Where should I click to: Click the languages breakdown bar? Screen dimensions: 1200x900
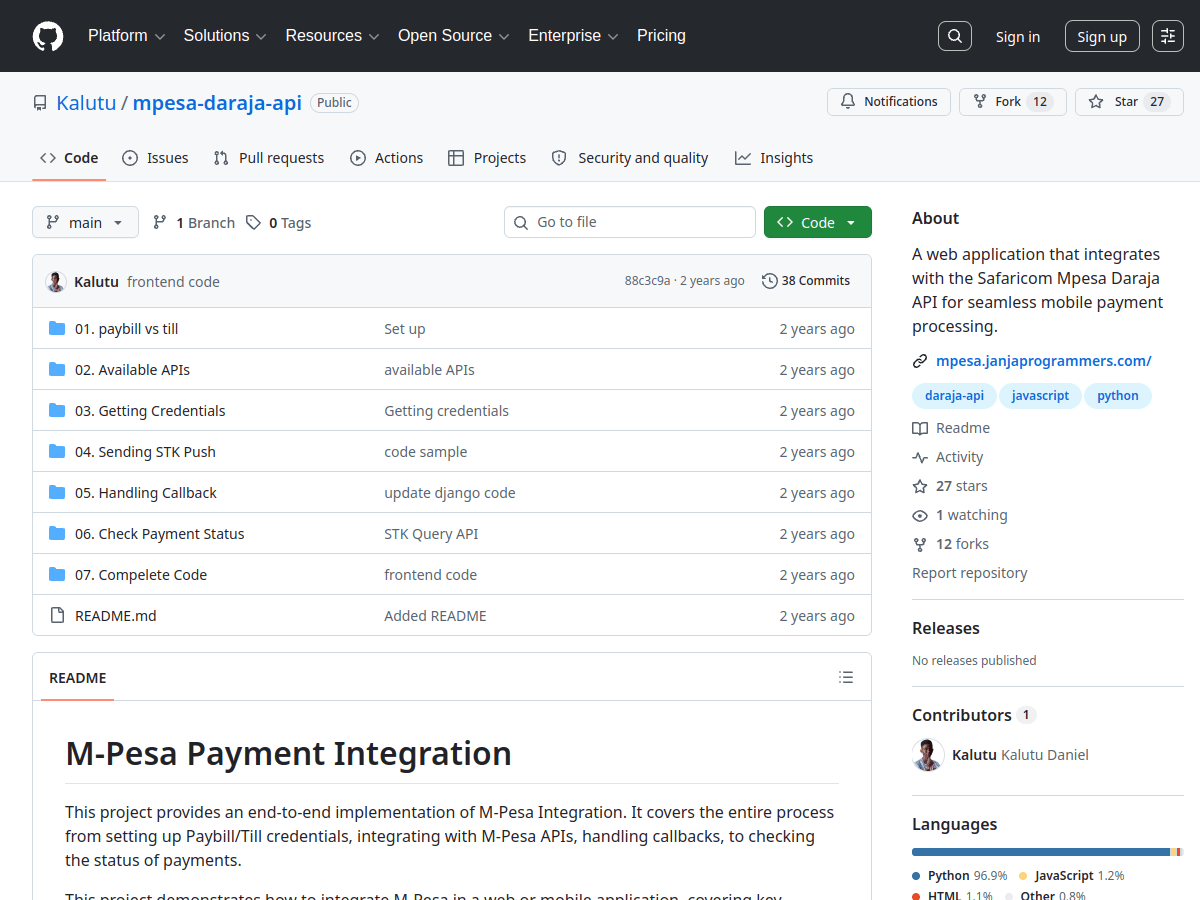1048,852
